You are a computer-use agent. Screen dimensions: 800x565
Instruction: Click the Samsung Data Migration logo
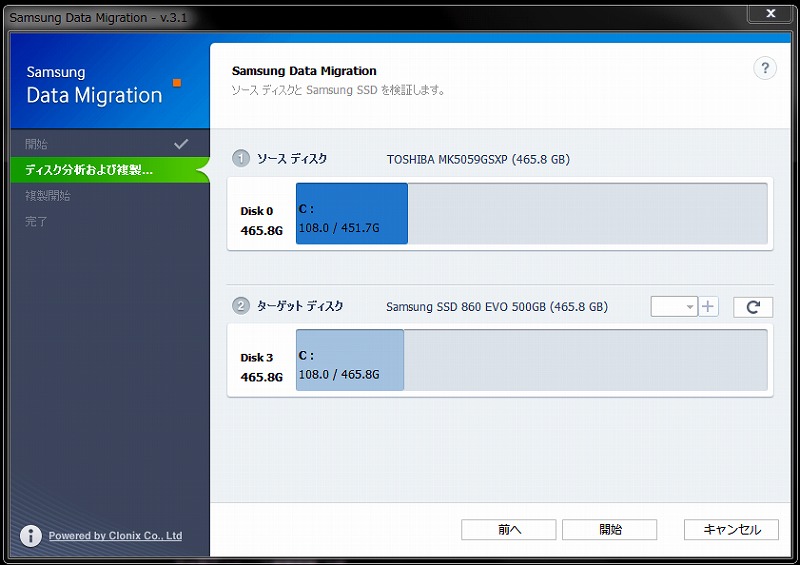pos(104,85)
